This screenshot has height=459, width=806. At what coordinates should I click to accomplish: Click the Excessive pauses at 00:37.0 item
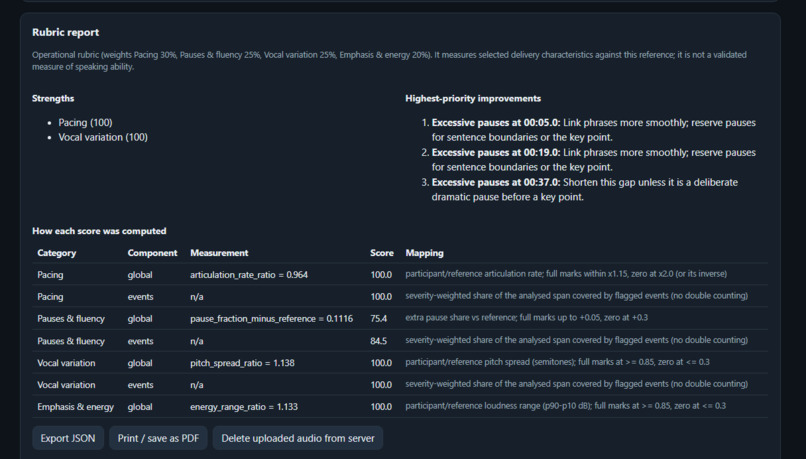click(585, 190)
